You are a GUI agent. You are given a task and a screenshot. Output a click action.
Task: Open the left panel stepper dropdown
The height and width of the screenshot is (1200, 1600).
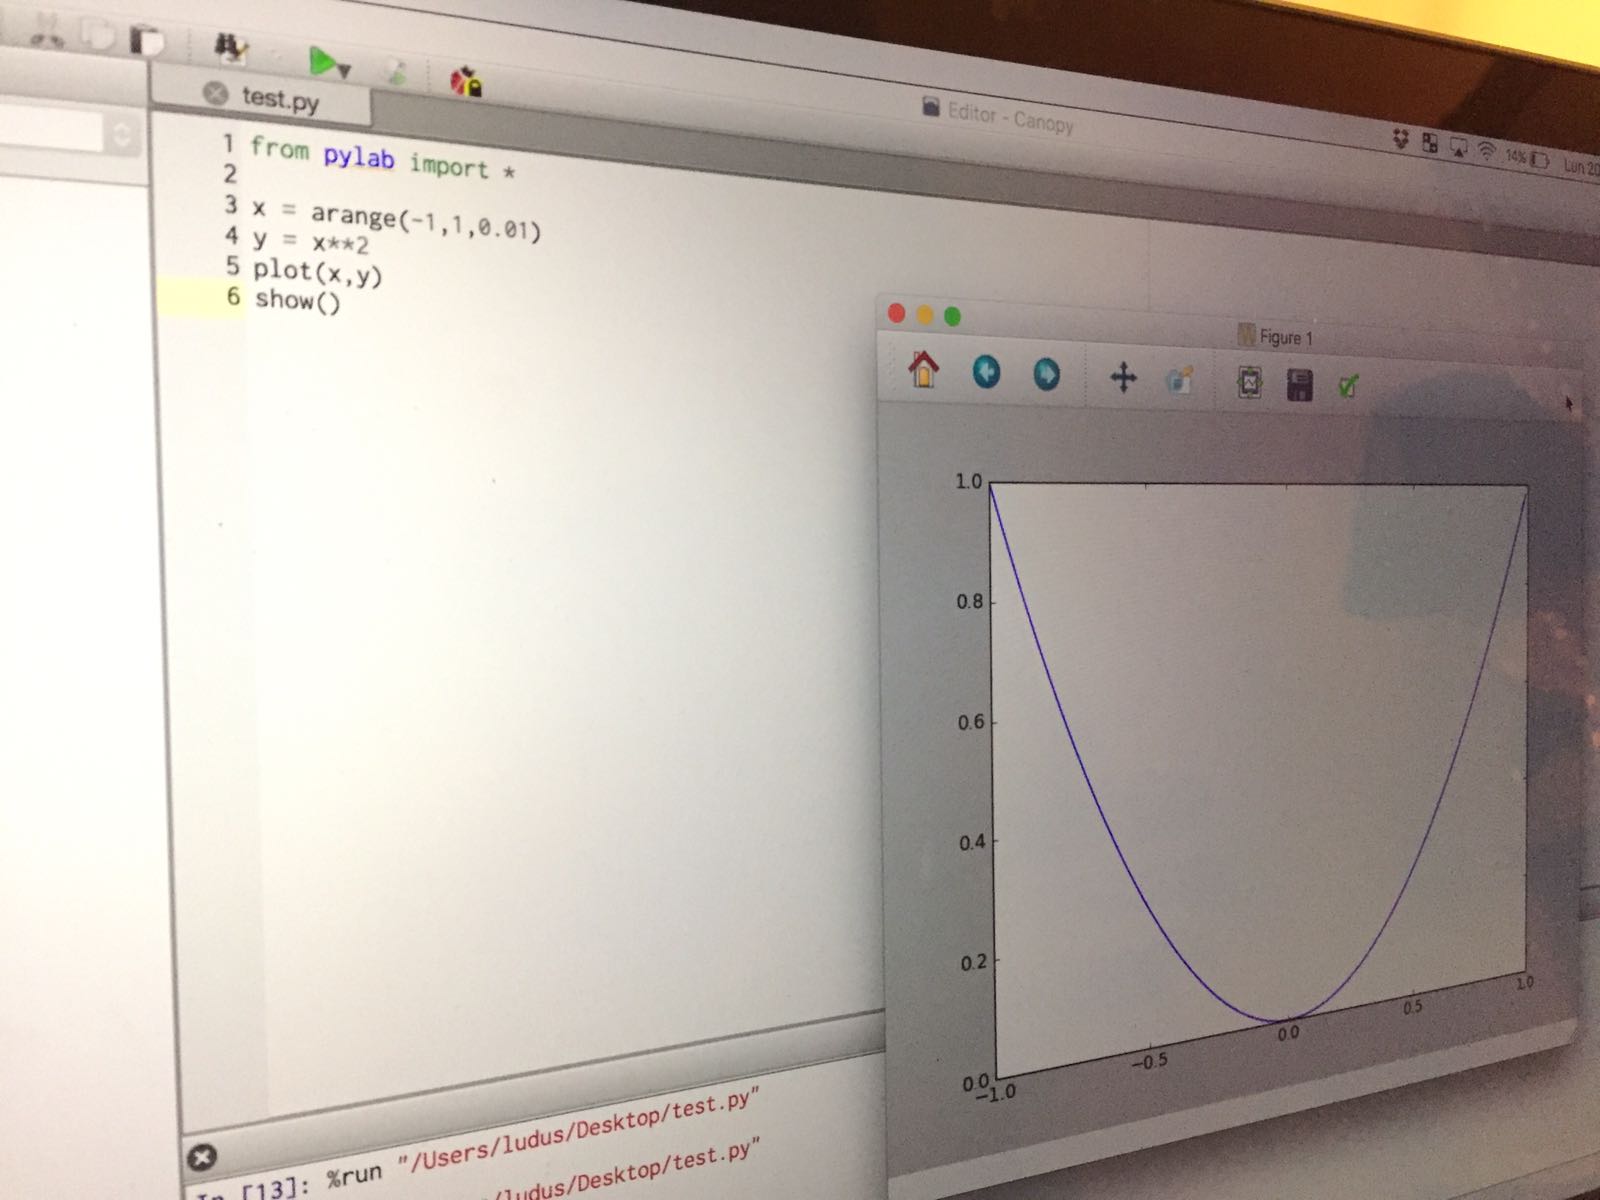tap(122, 134)
